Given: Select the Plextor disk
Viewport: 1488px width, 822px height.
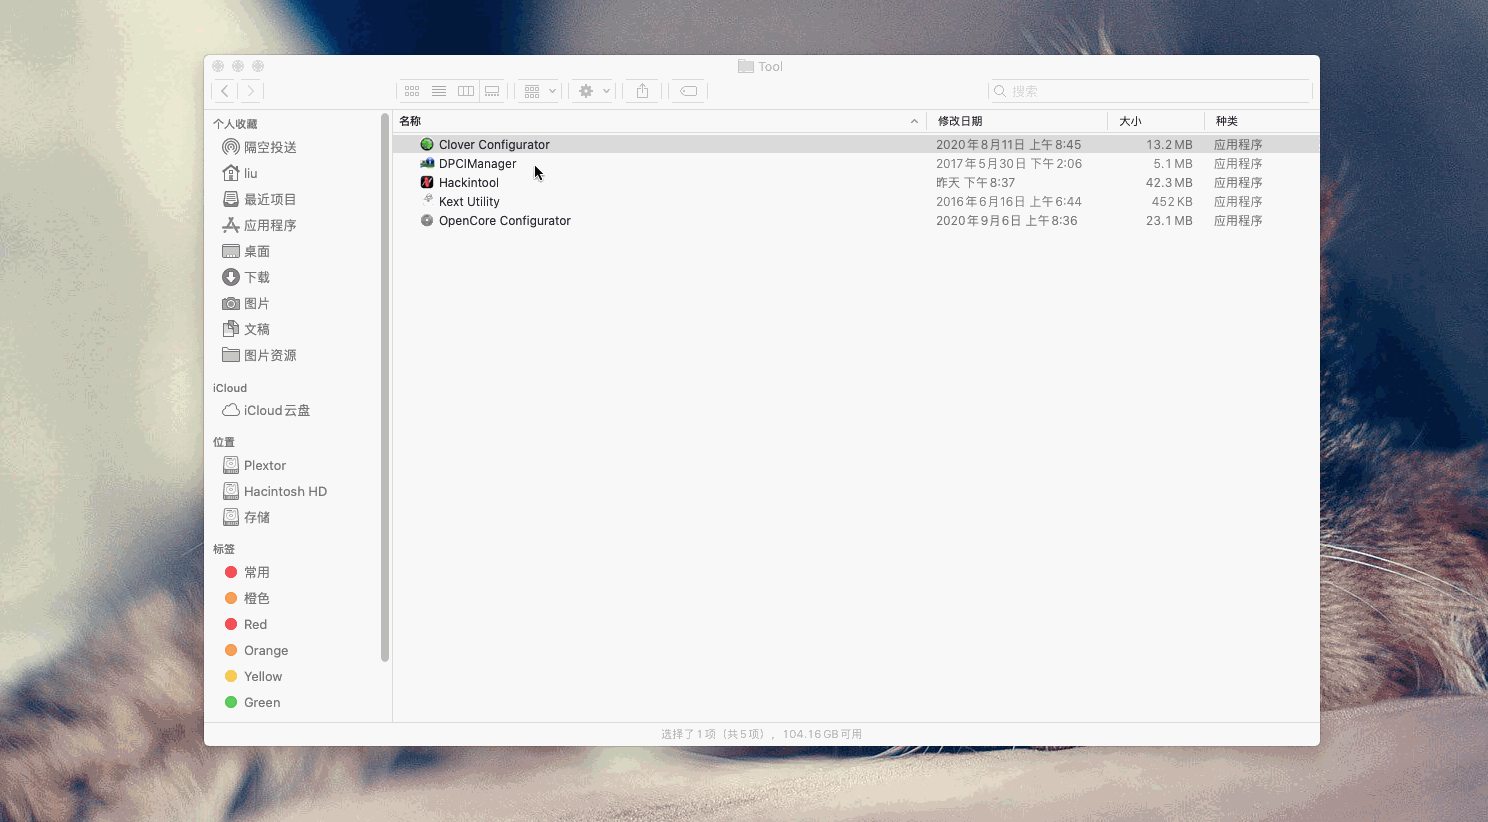Looking at the screenshot, I should [254, 465].
